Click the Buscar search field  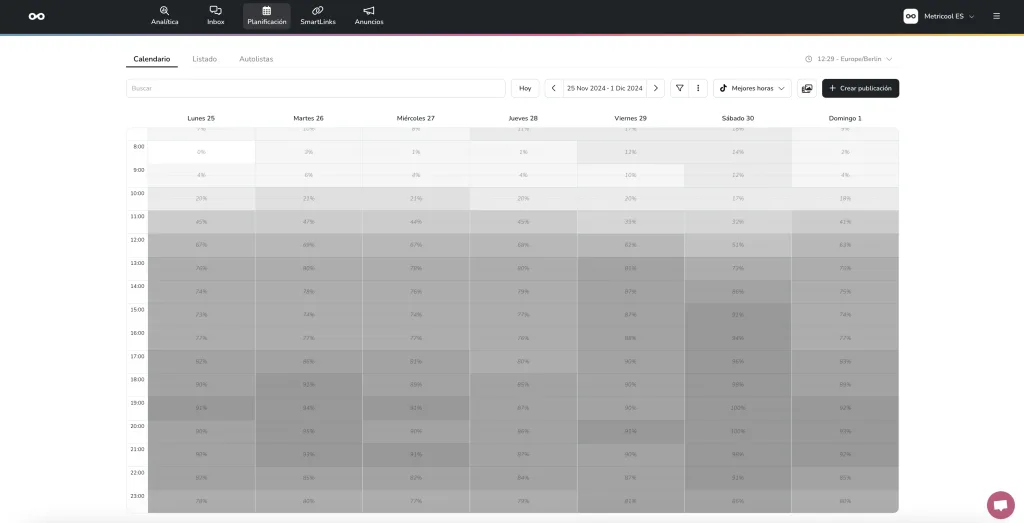tap(315, 88)
